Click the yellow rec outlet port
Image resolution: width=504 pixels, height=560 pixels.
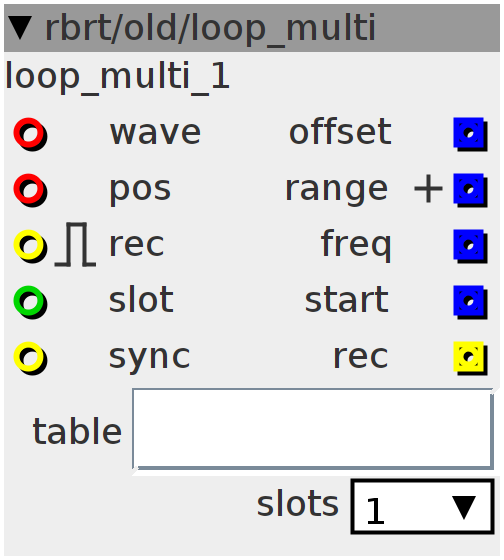tap(470, 358)
